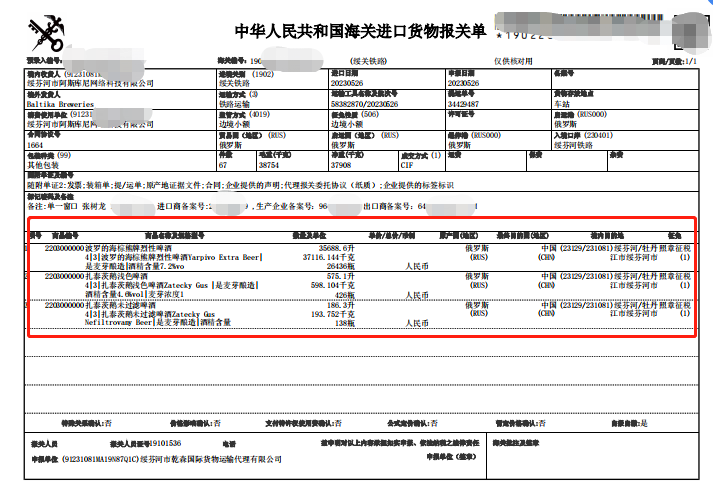Select the customs code (1902)

263,74
